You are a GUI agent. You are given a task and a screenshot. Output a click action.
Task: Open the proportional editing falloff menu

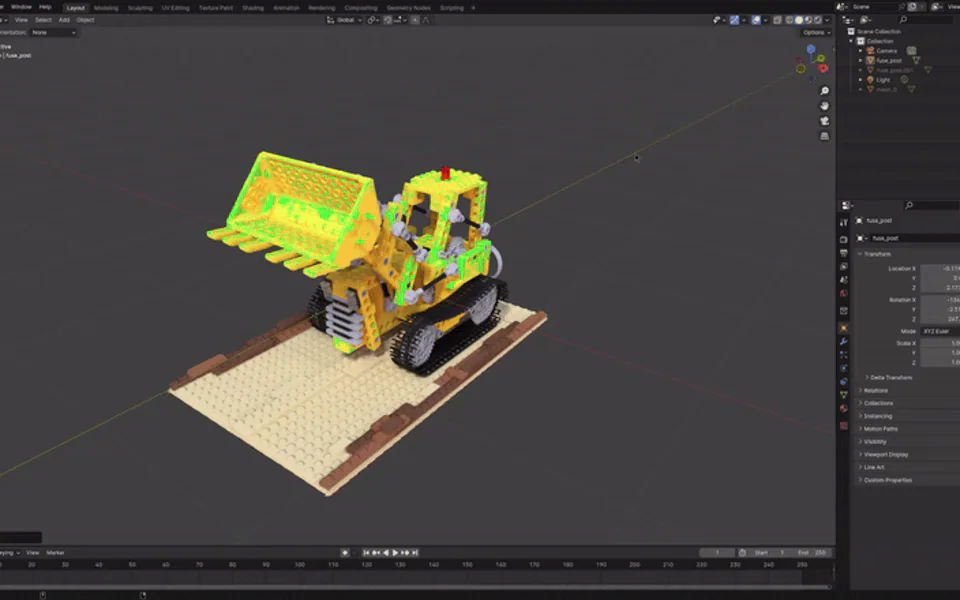pyautogui.click(x=426, y=20)
